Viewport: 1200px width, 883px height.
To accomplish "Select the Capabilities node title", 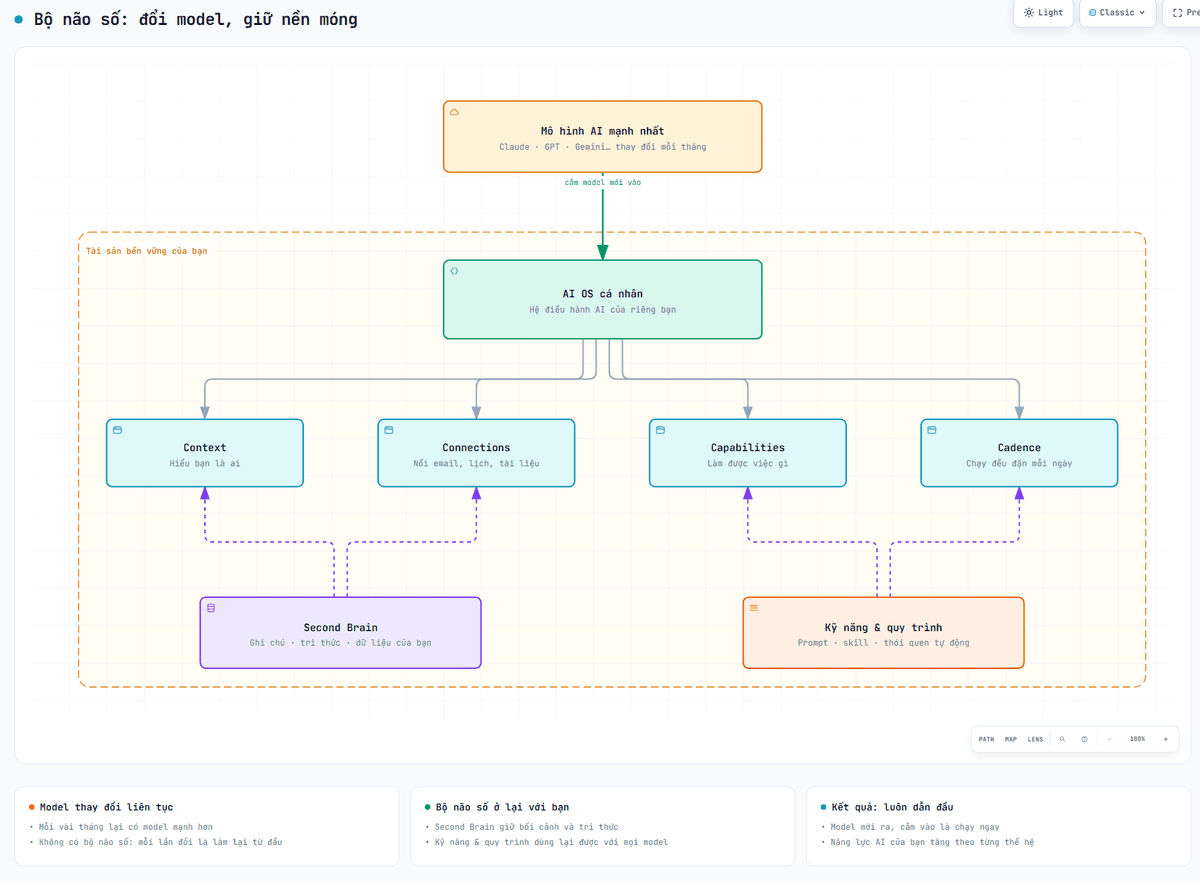I will (x=748, y=448).
